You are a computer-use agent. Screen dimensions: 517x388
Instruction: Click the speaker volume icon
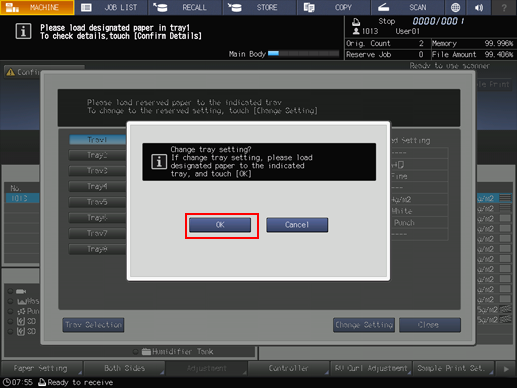click(479, 7)
